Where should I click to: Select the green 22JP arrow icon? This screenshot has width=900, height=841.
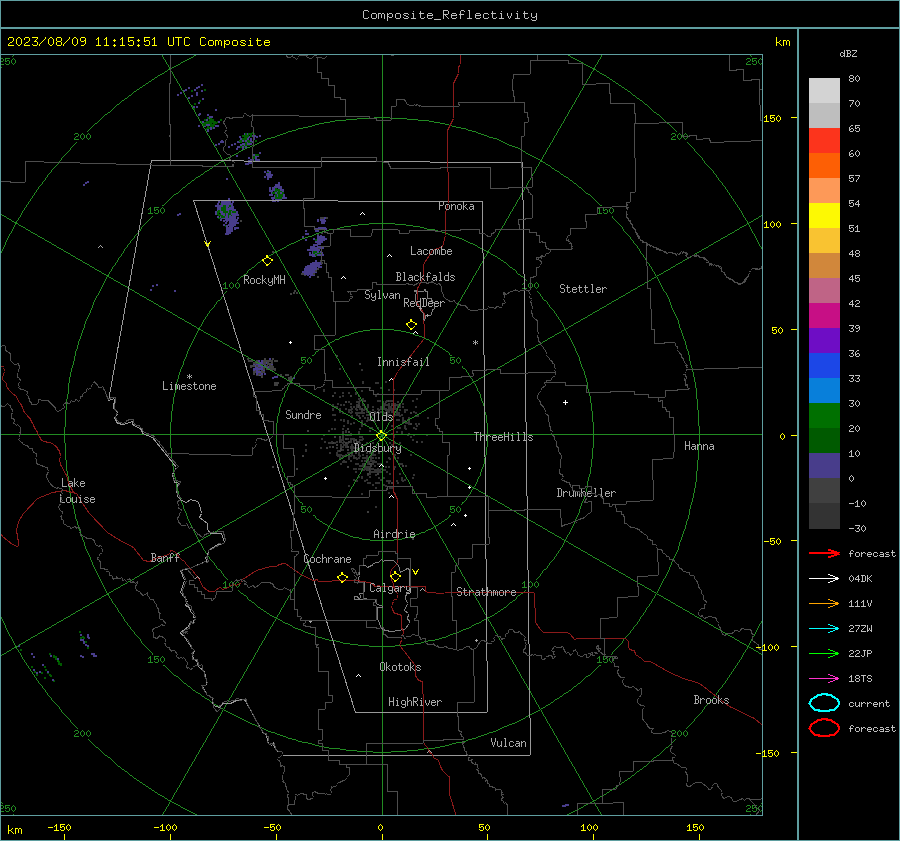tap(824, 653)
